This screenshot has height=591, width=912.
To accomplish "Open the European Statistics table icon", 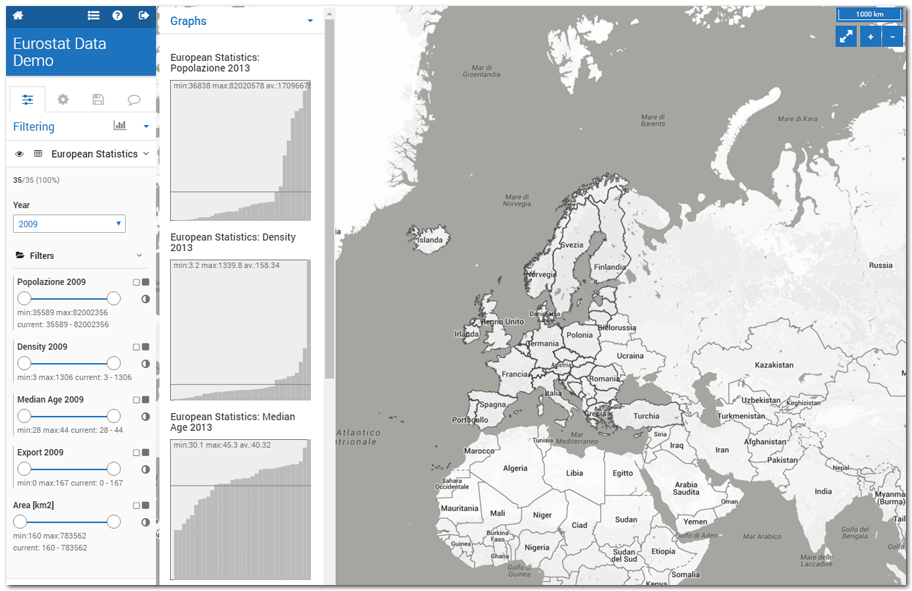I will click(x=38, y=154).
